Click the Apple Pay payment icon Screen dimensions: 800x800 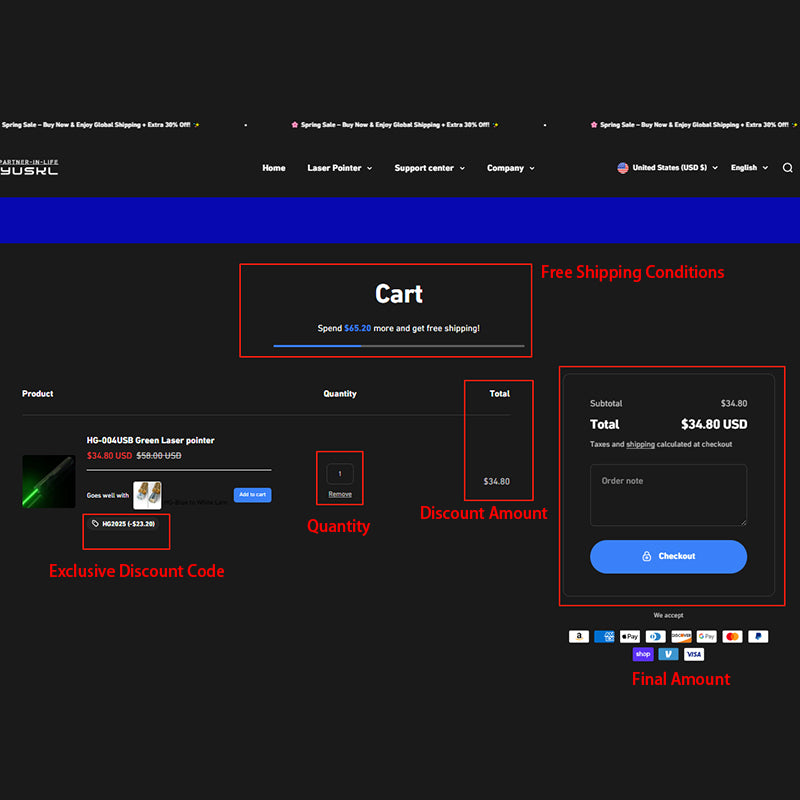pos(630,636)
